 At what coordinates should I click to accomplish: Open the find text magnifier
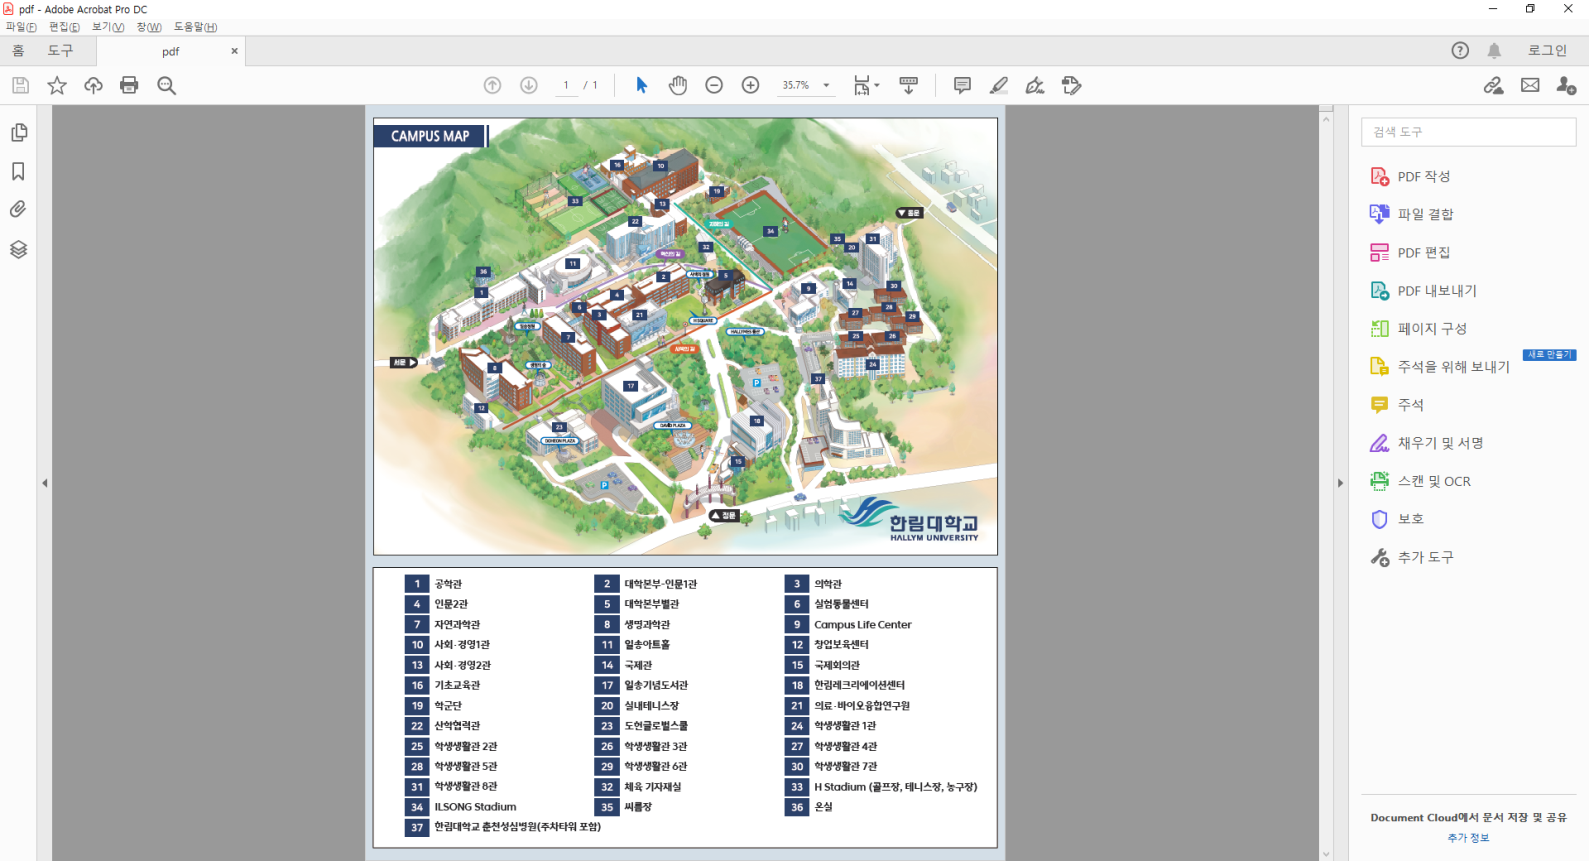(x=167, y=86)
